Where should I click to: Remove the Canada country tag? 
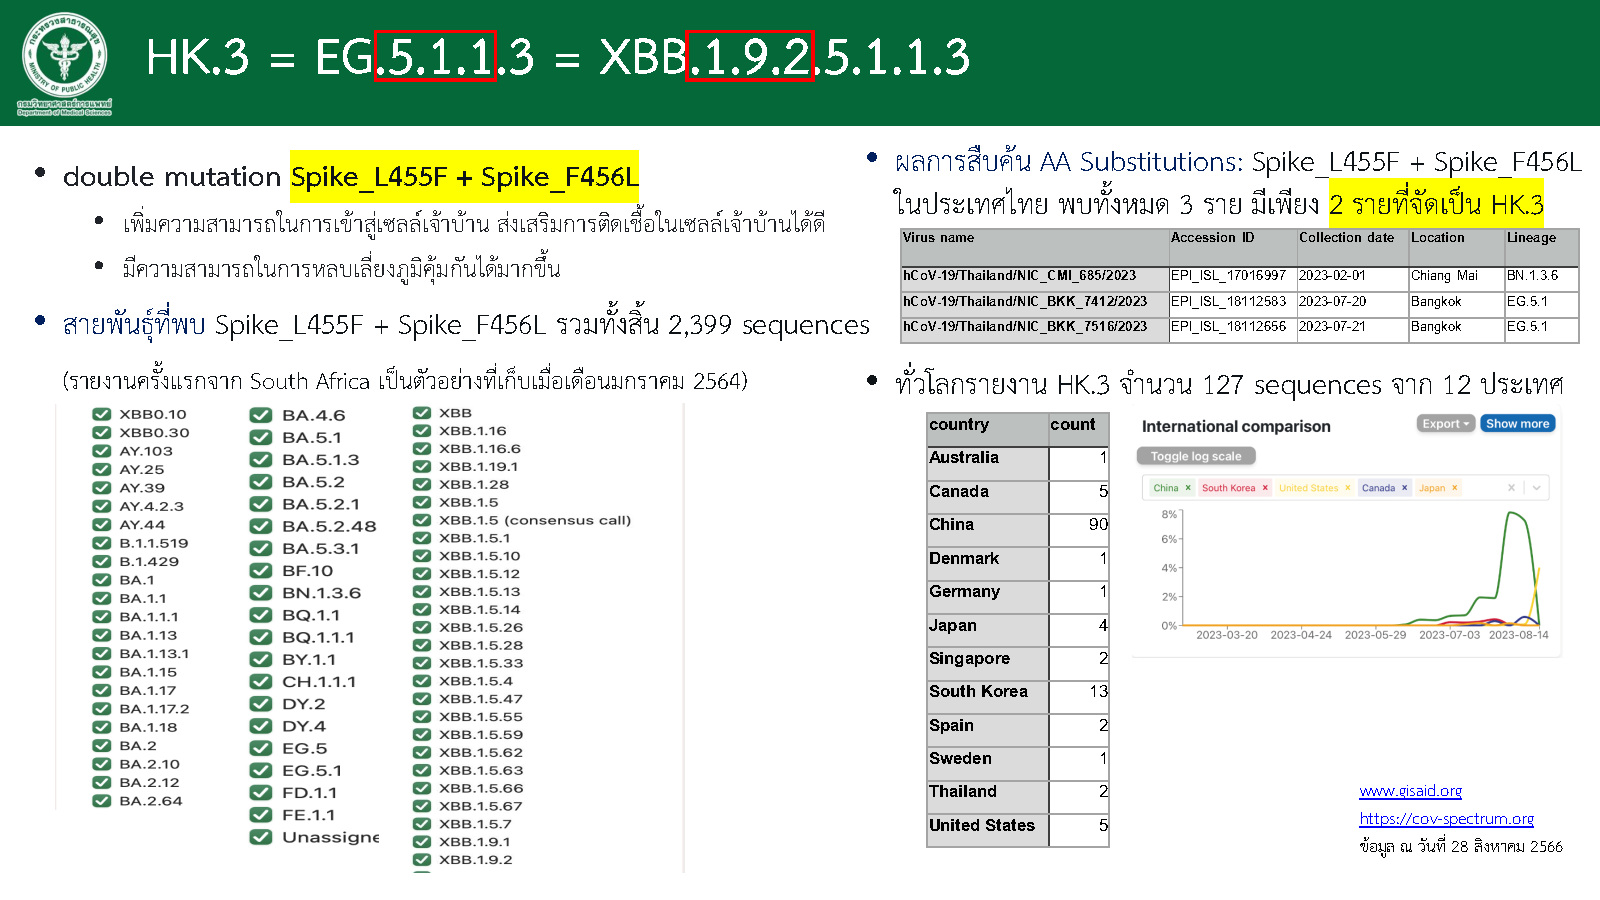[x=1404, y=488]
